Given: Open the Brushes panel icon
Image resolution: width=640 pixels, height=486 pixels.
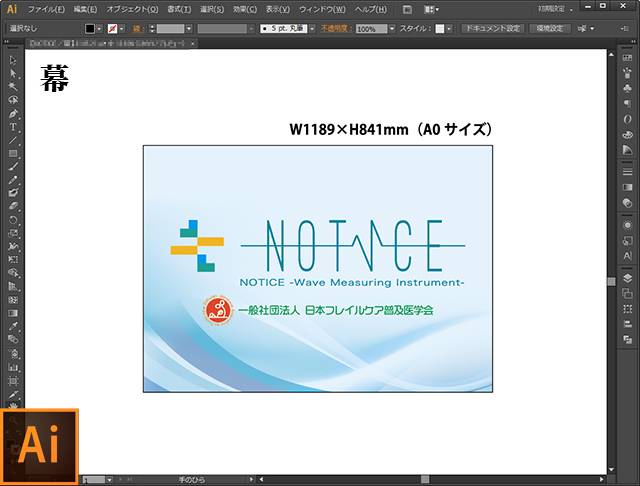Looking at the screenshot, I should [627, 73].
